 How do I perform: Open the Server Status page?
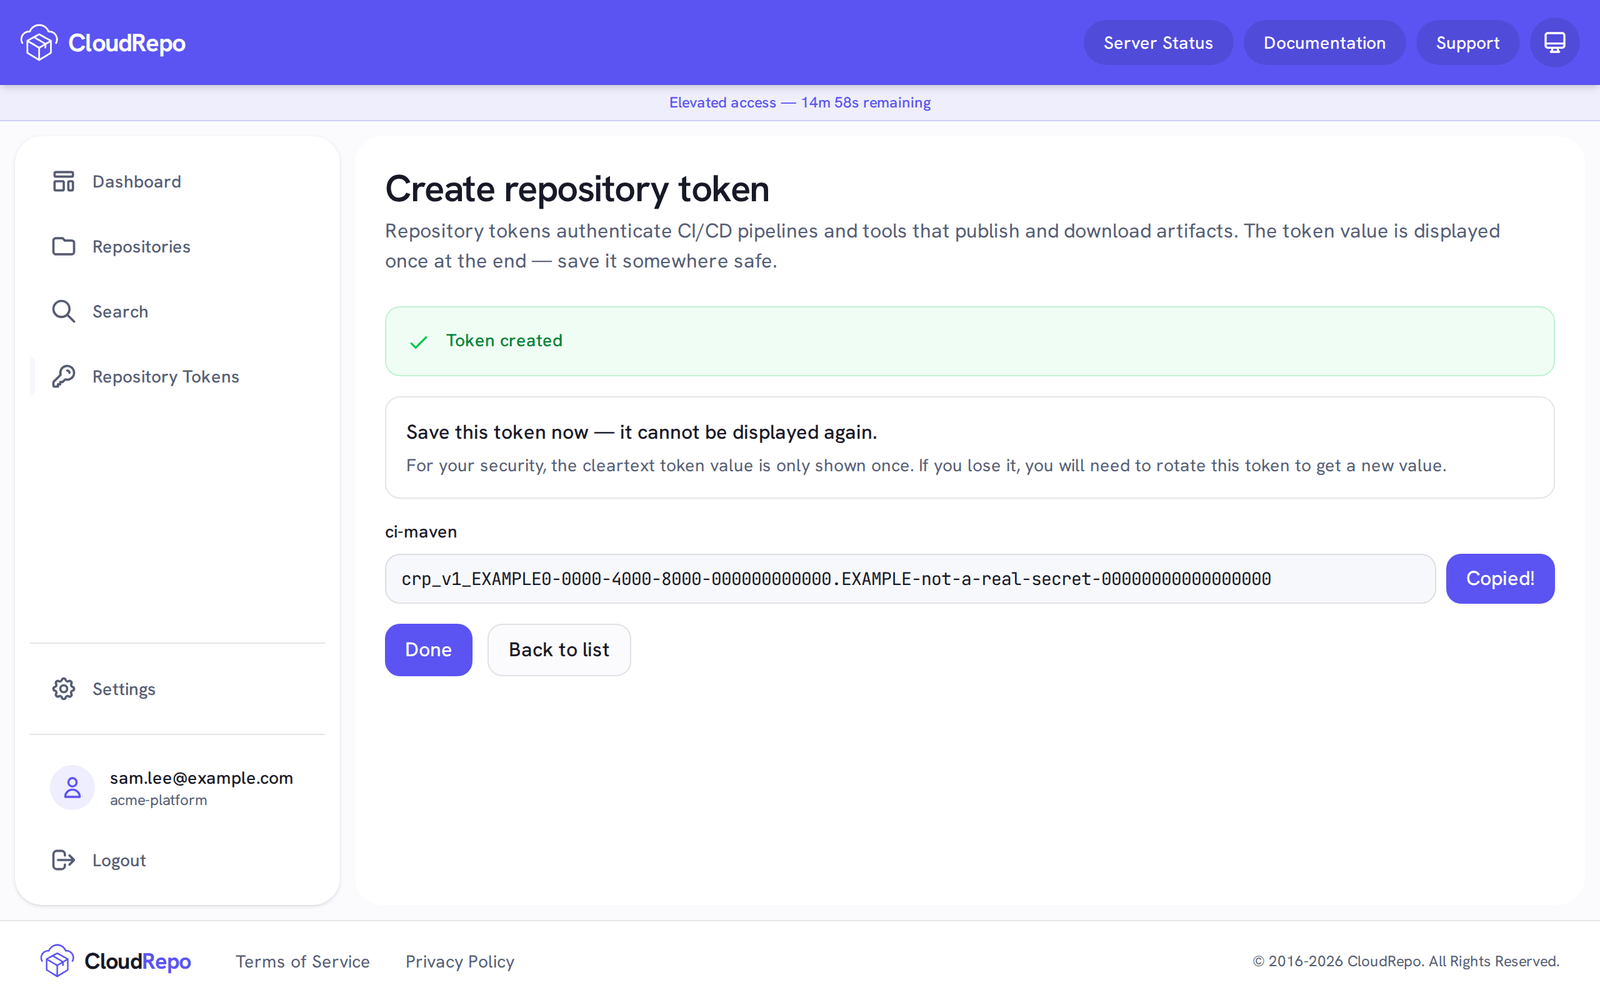point(1158,43)
